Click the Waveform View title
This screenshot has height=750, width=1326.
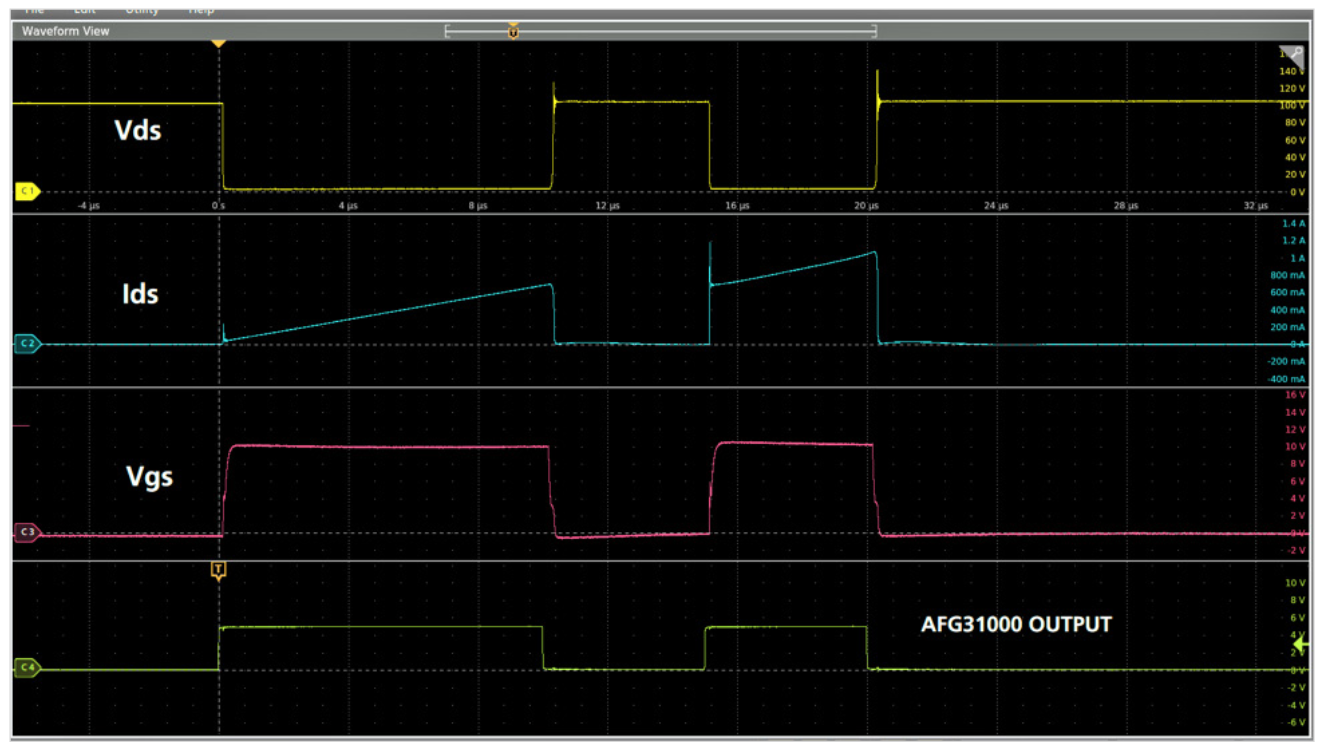66,31
